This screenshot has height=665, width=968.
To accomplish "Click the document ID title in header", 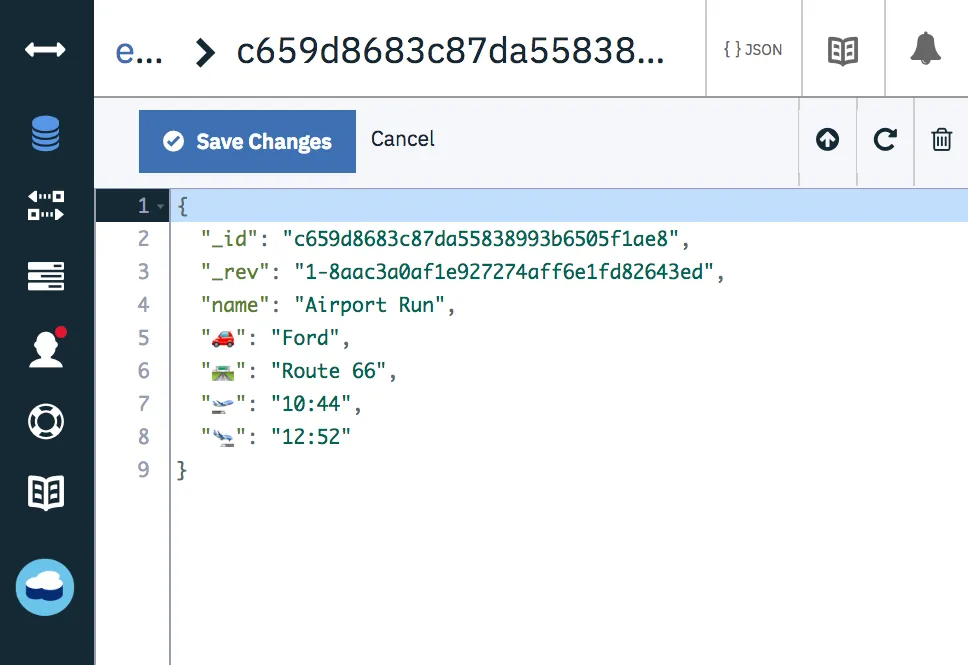I will [x=451, y=51].
